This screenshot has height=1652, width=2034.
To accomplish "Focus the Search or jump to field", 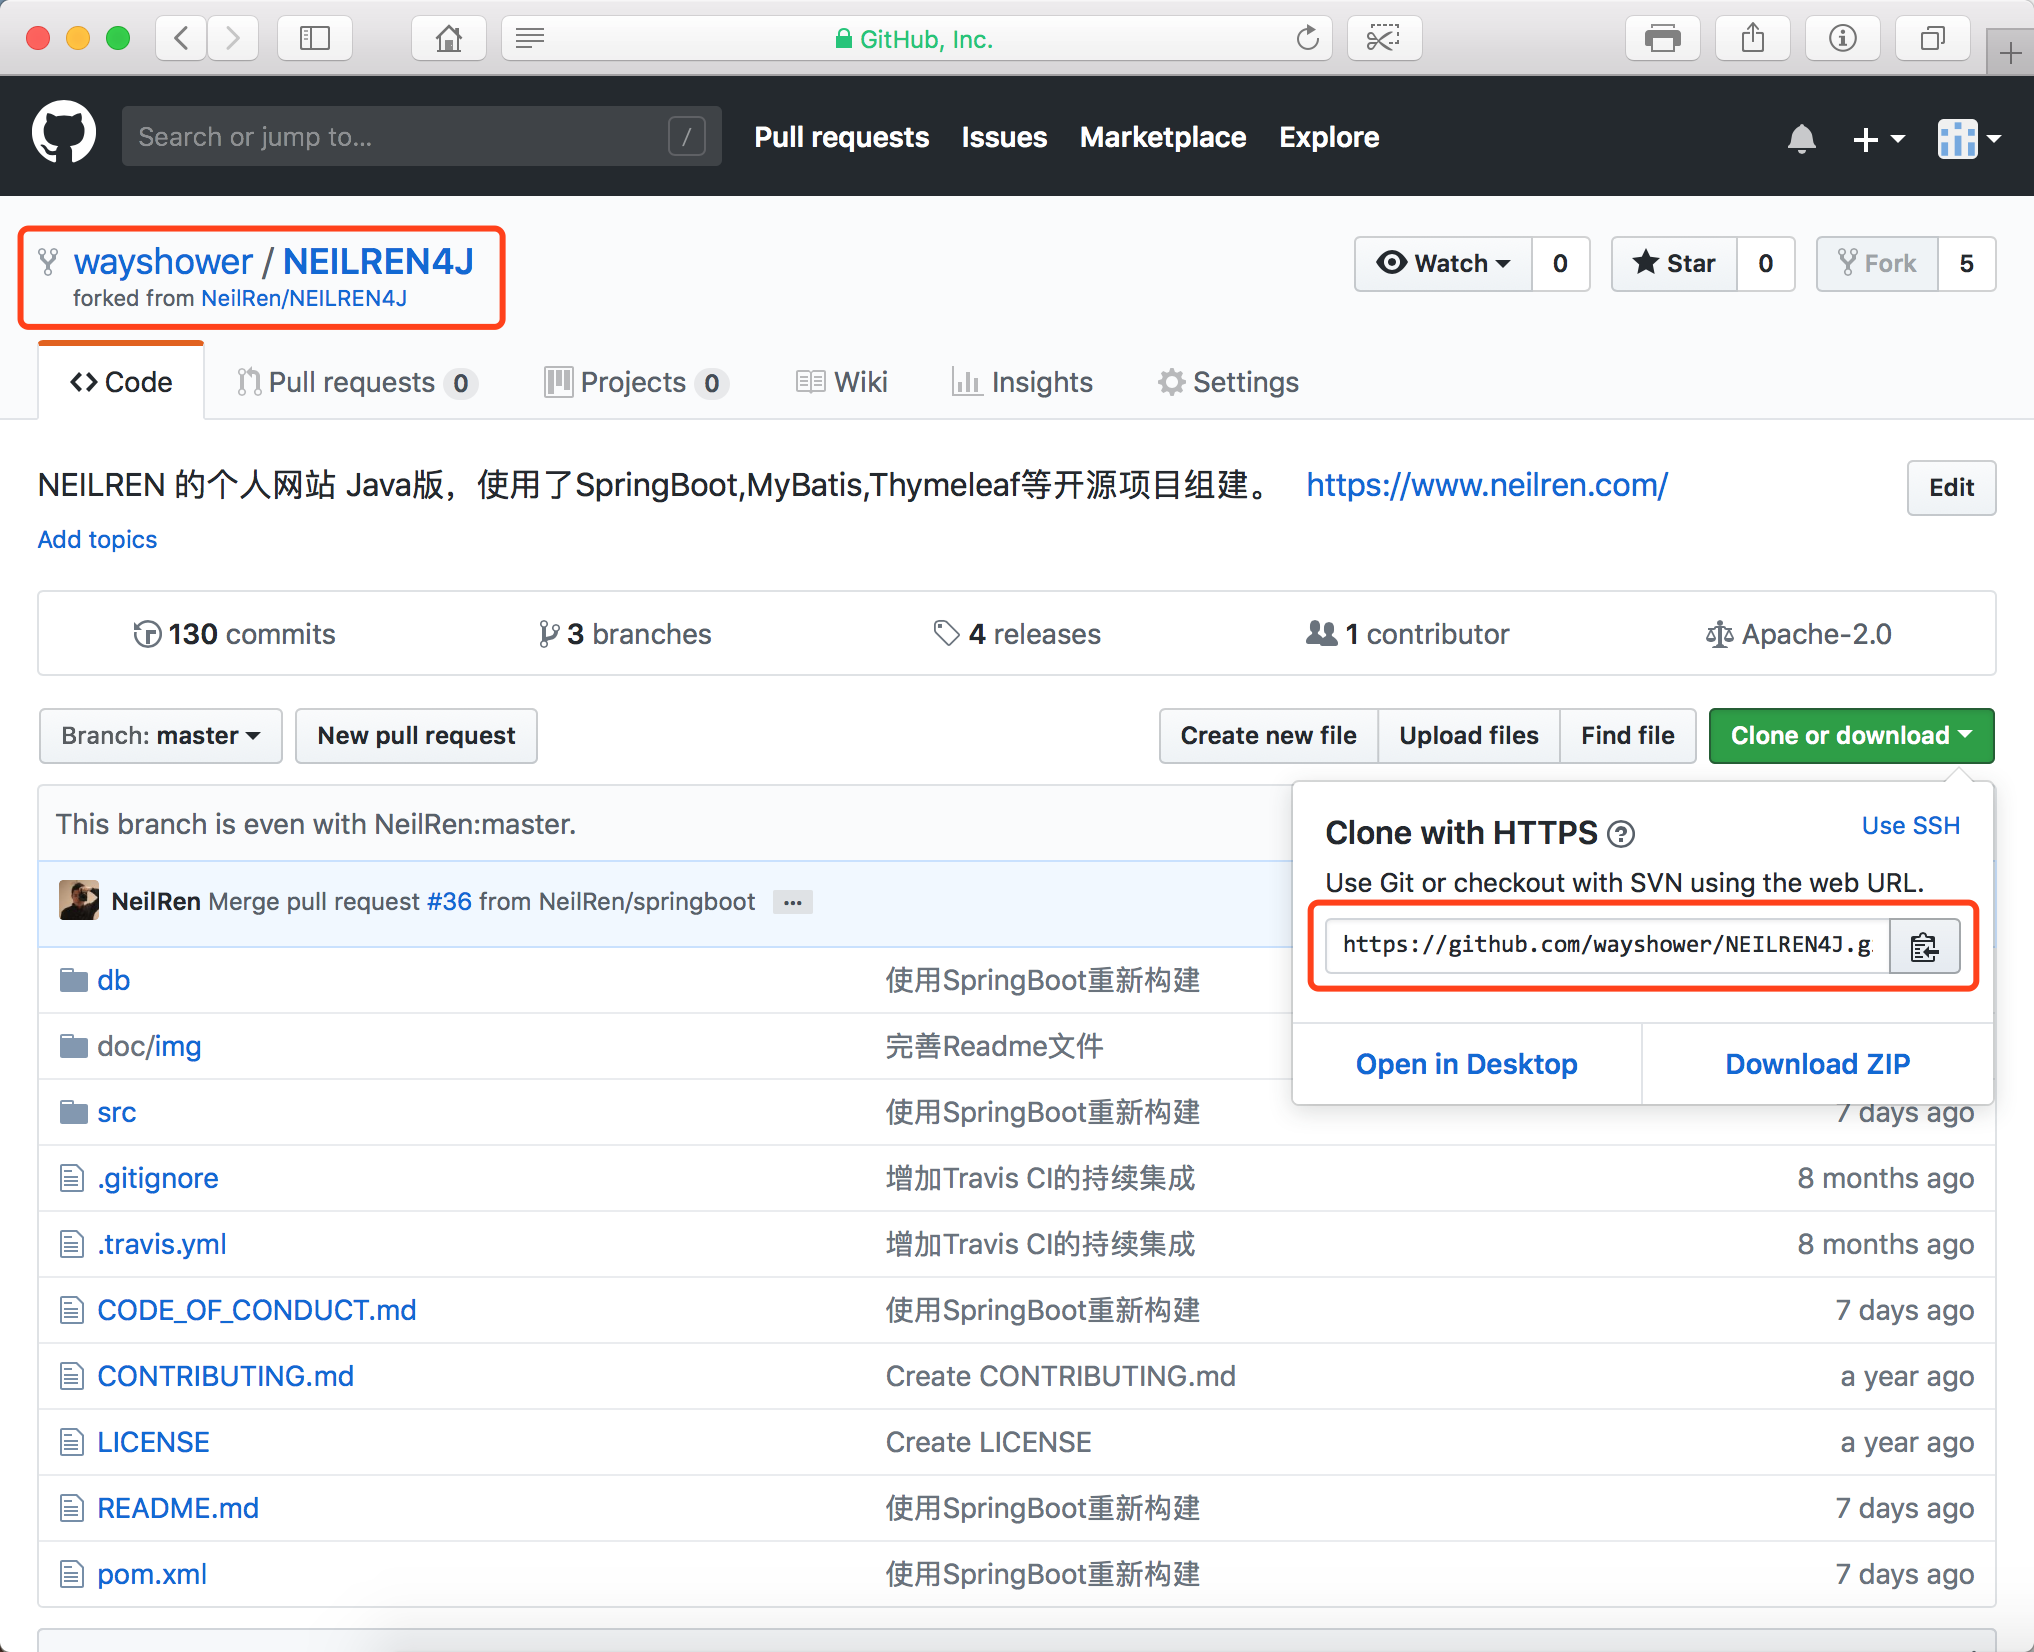I will (x=421, y=136).
